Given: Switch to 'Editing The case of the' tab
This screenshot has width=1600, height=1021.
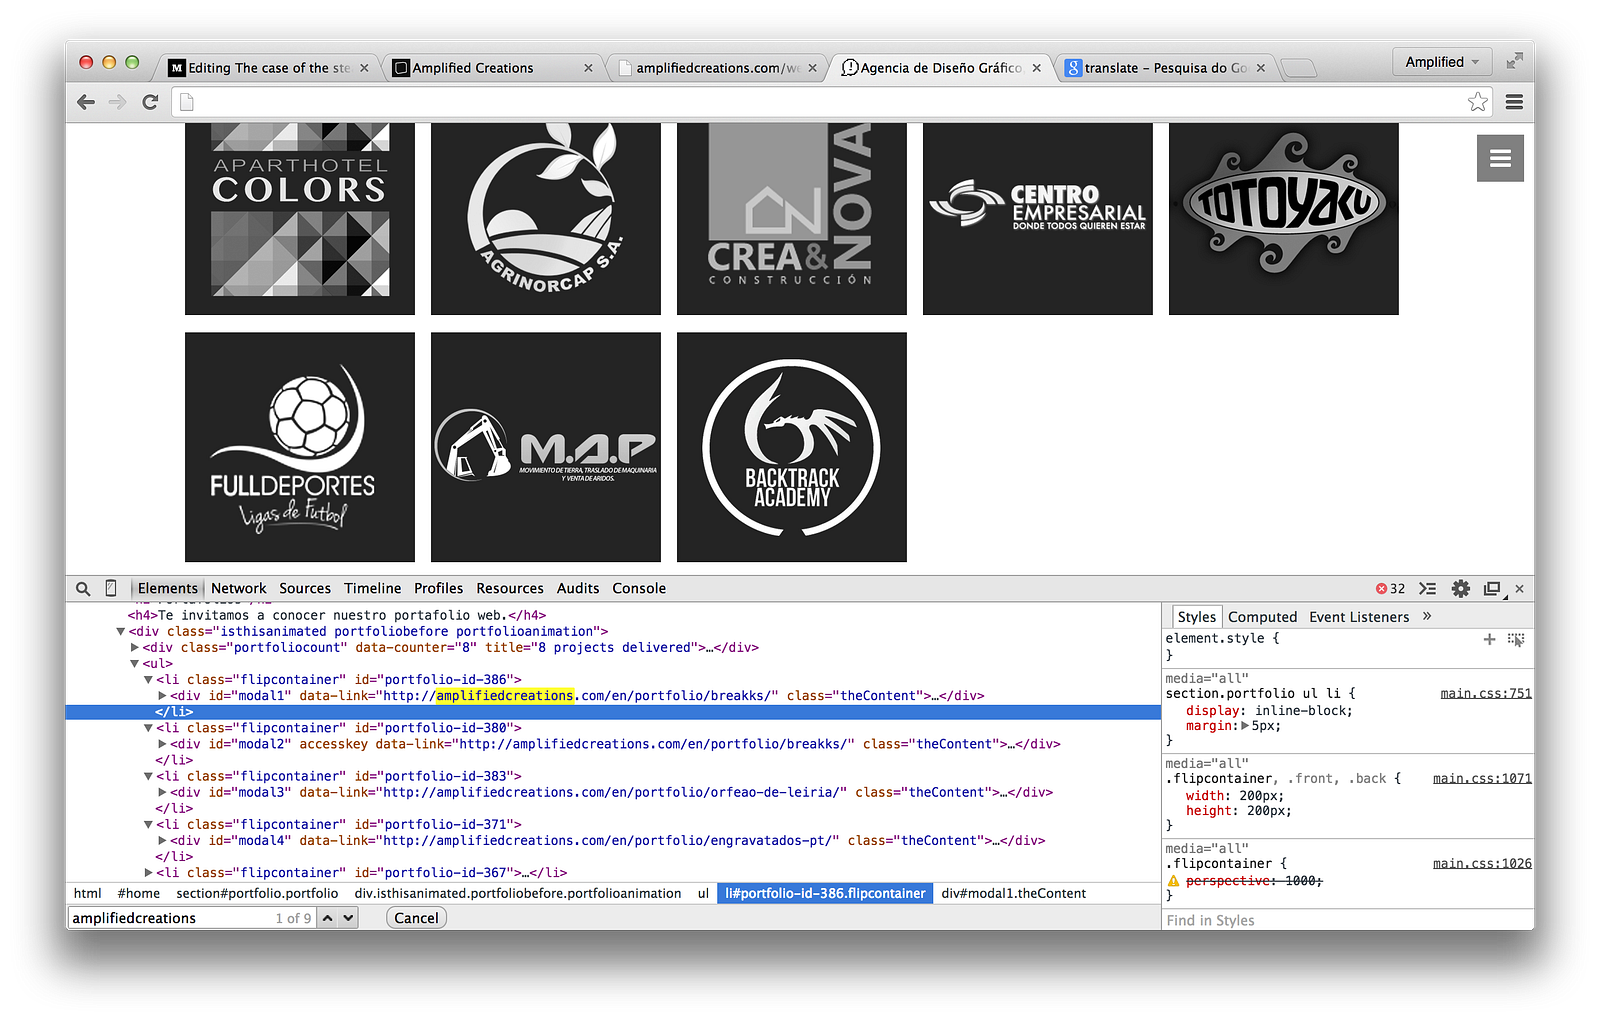Looking at the screenshot, I should point(268,68).
